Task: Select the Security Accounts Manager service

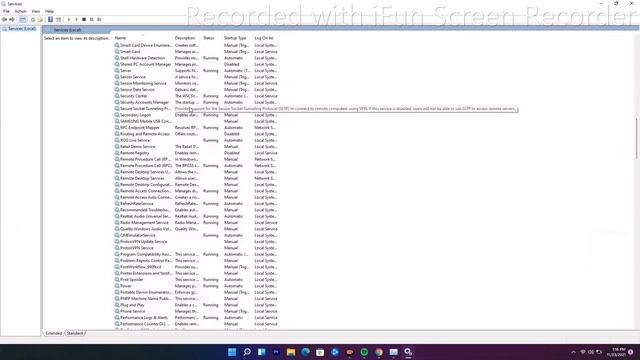Action: pyautogui.click(x=196, y=102)
